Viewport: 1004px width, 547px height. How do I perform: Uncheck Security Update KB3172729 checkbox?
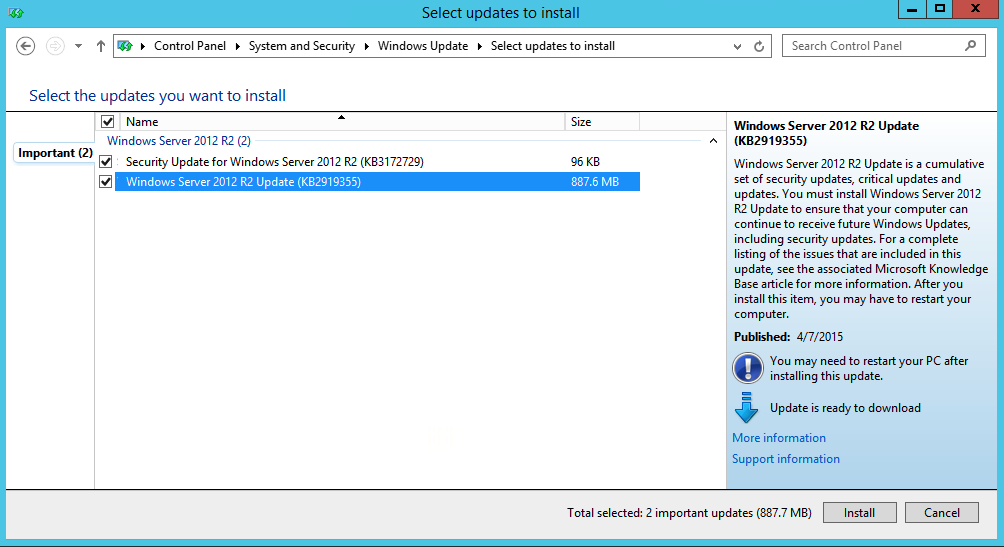click(106, 162)
